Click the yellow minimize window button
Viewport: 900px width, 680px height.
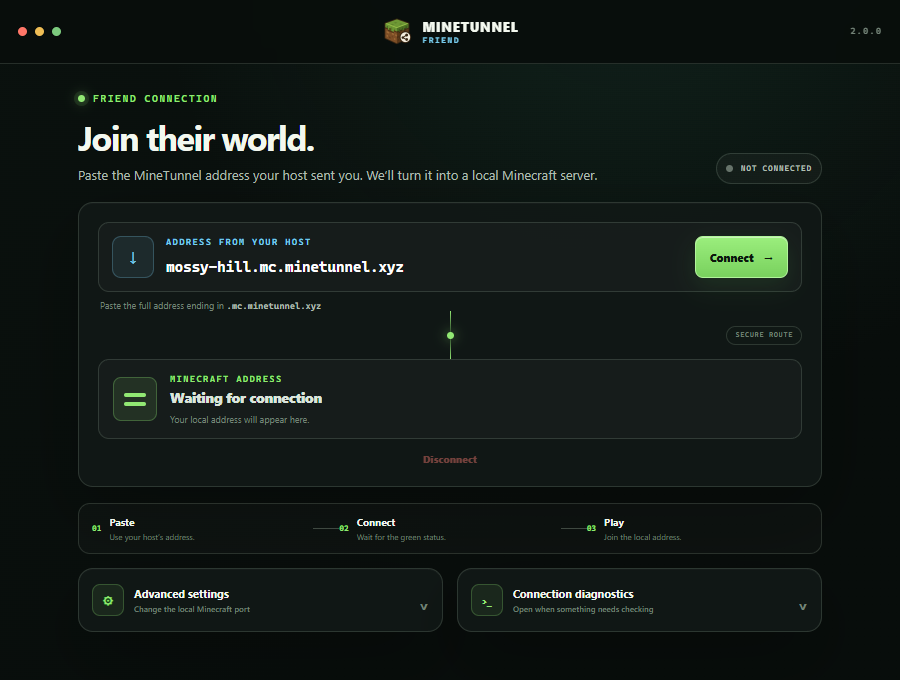coord(40,32)
